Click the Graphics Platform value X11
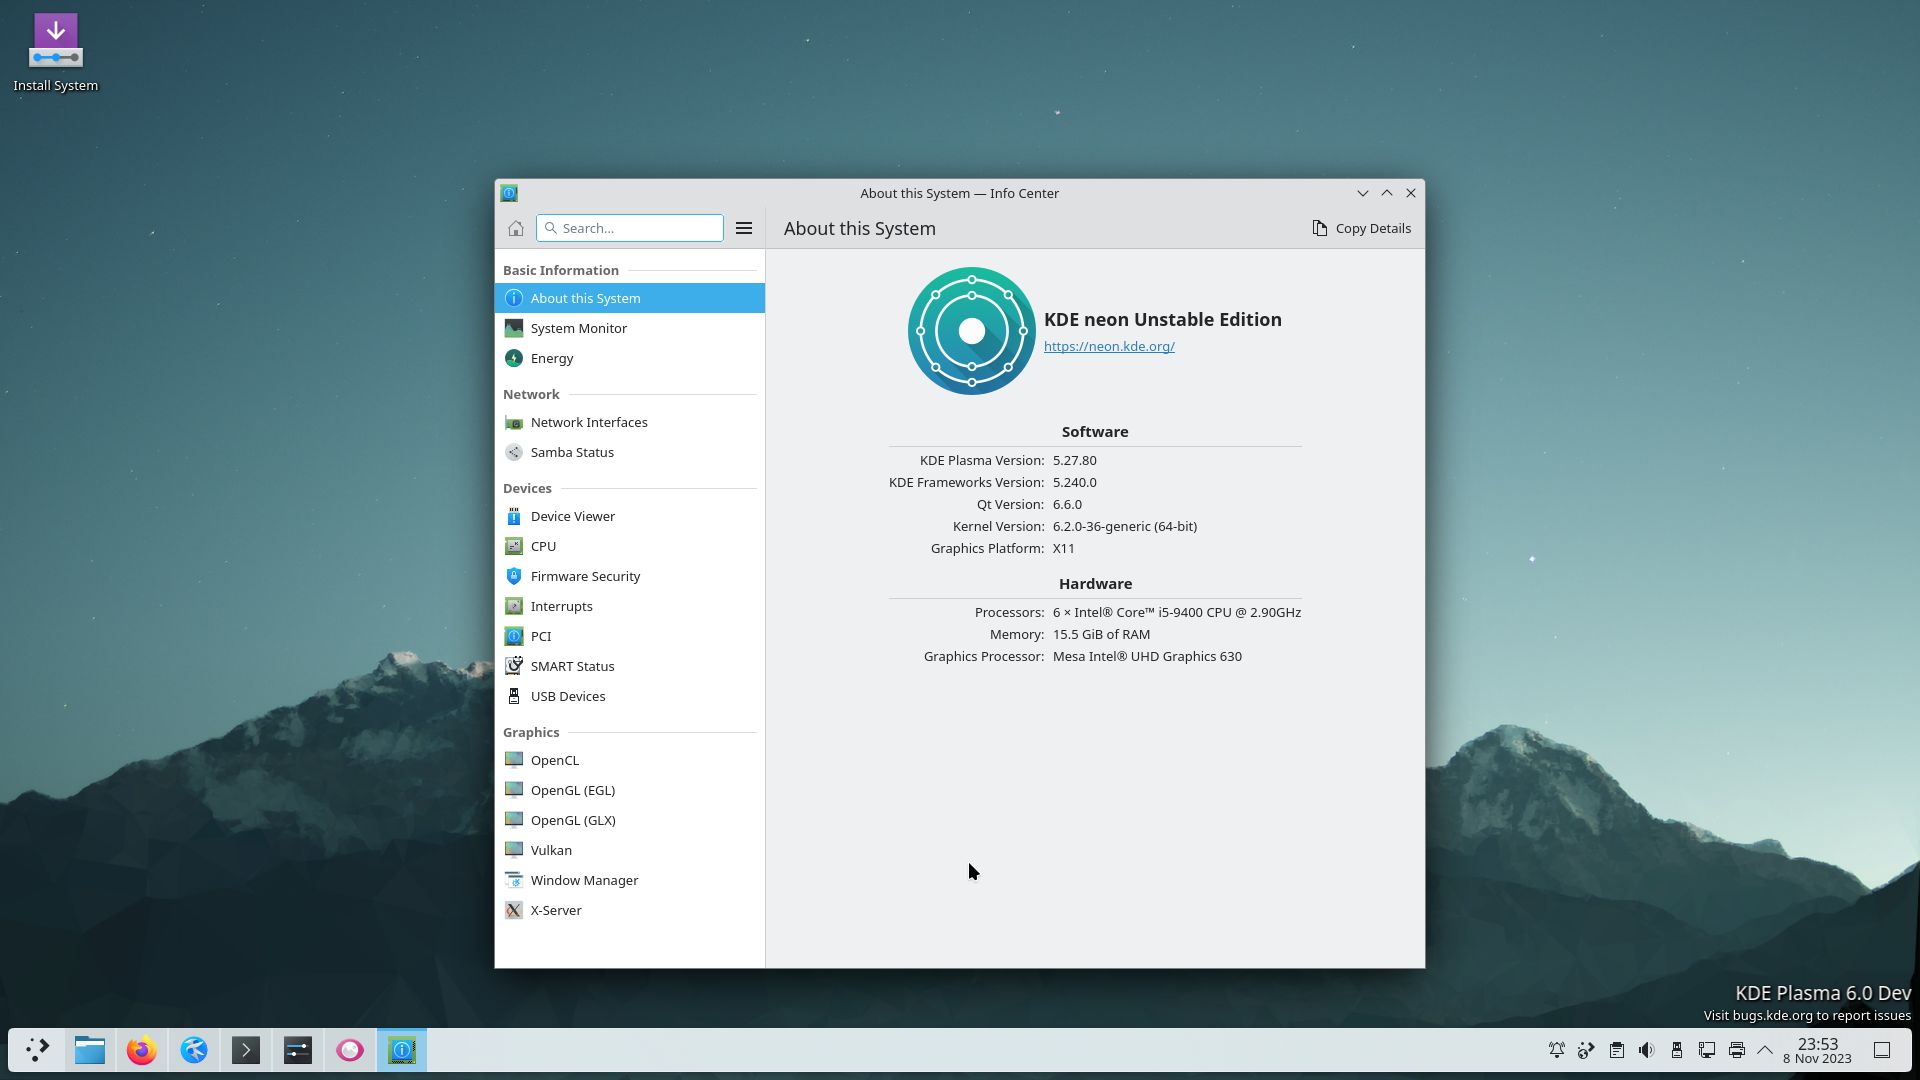The width and height of the screenshot is (1920, 1080). click(x=1064, y=548)
